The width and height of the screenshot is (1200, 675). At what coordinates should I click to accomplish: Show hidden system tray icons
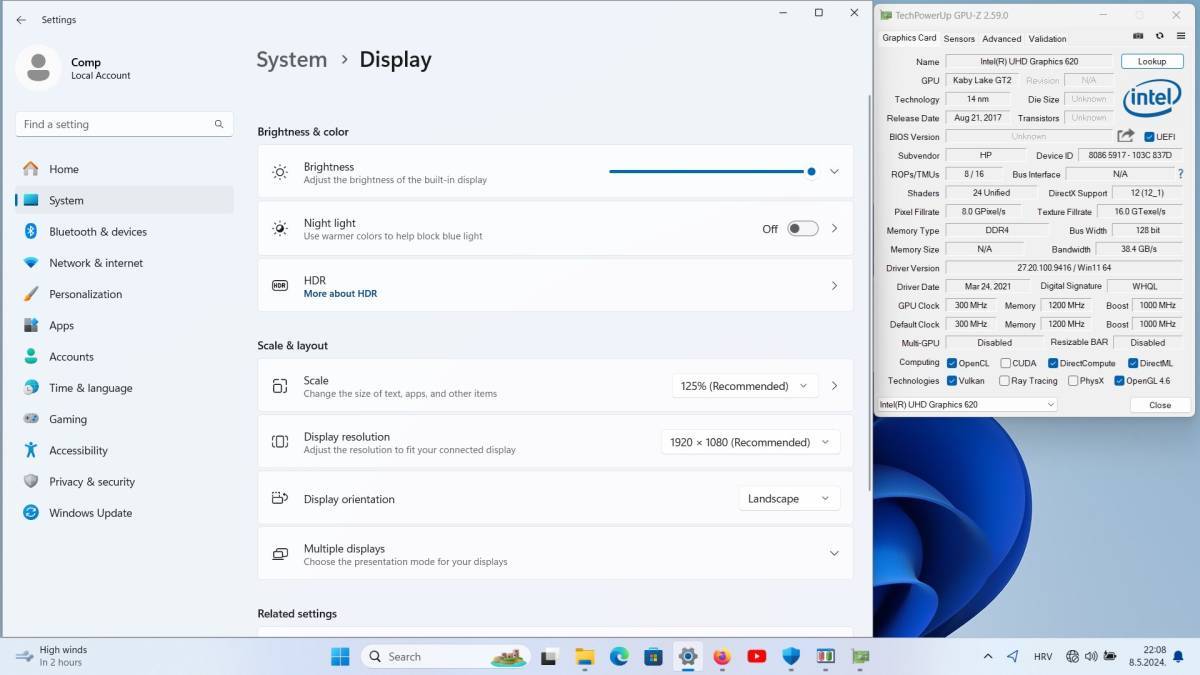[x=988, y=657]
